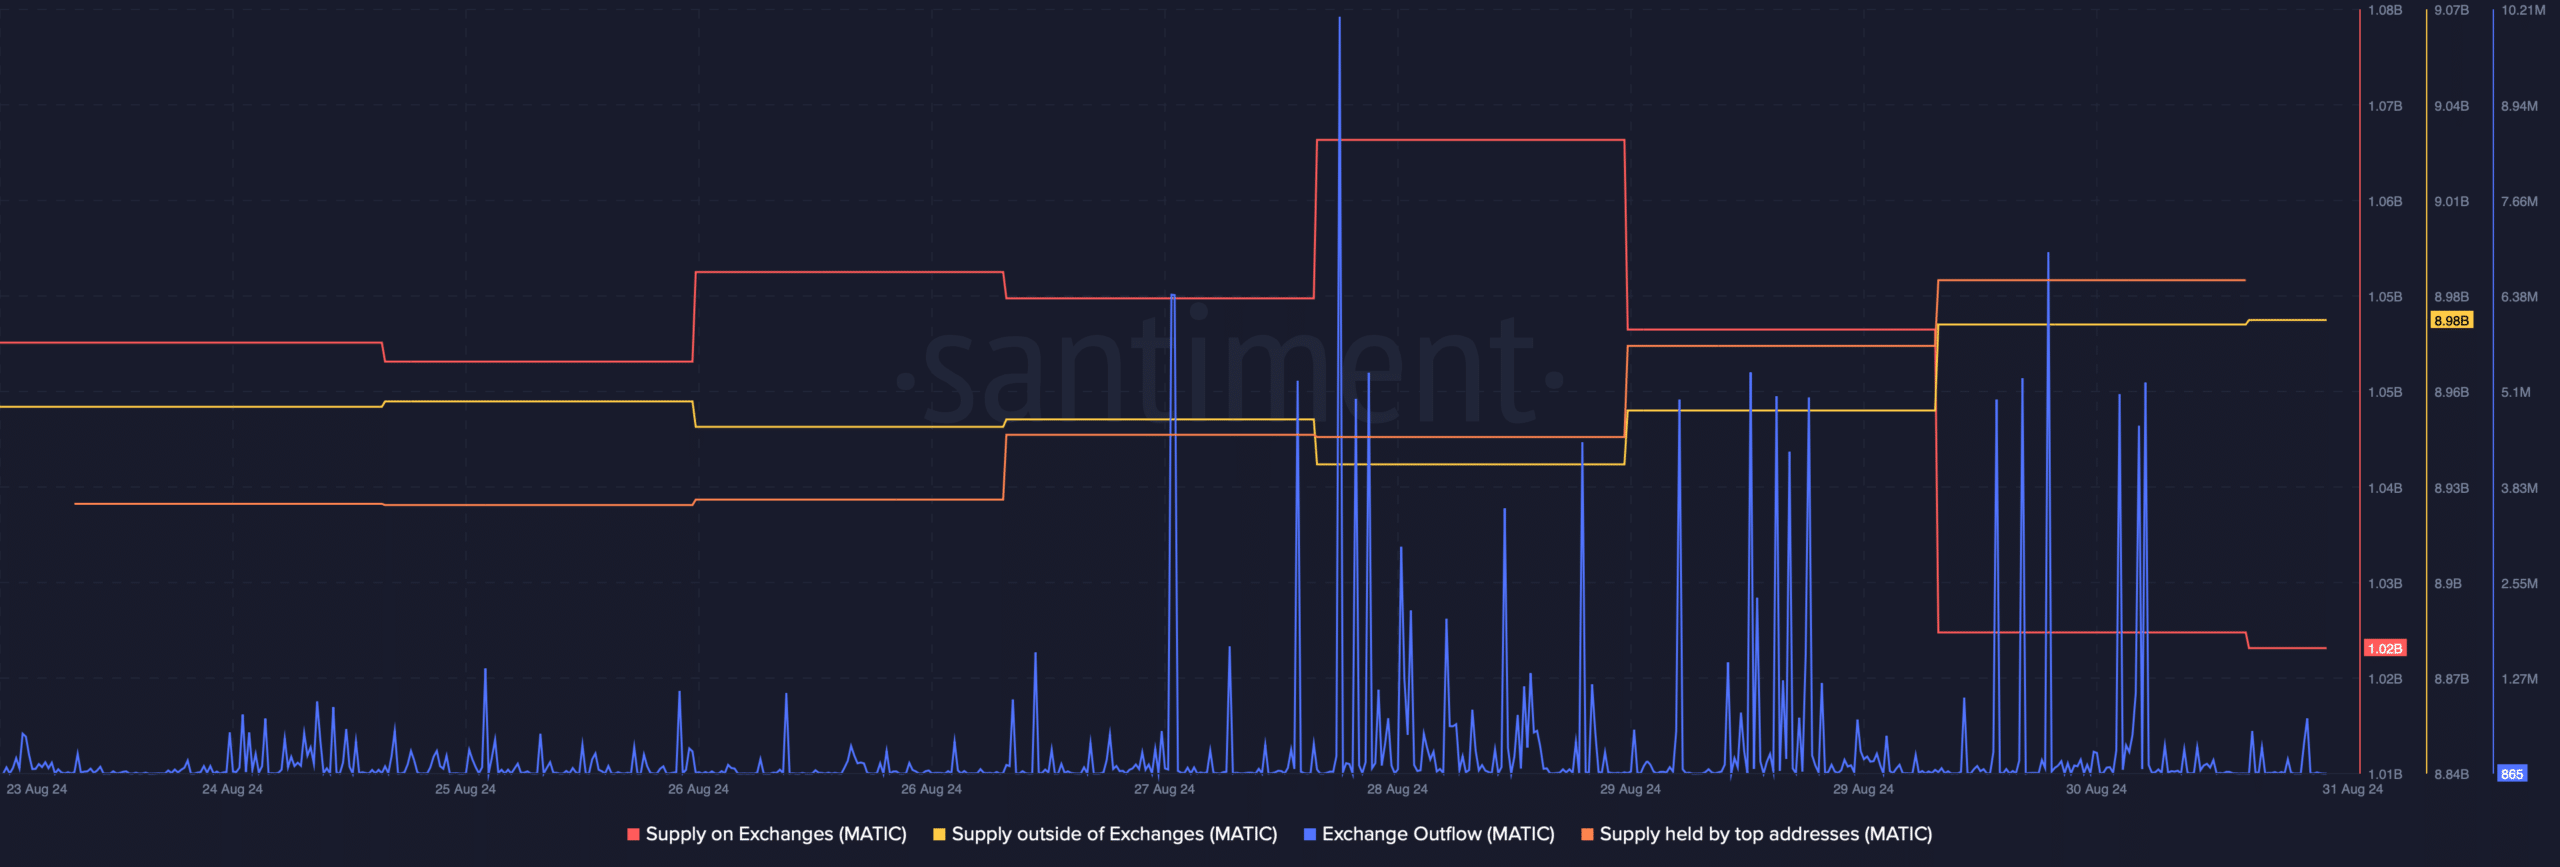
Task: Click the '9.04B' axis tick label
Action: click(2451, 106)
